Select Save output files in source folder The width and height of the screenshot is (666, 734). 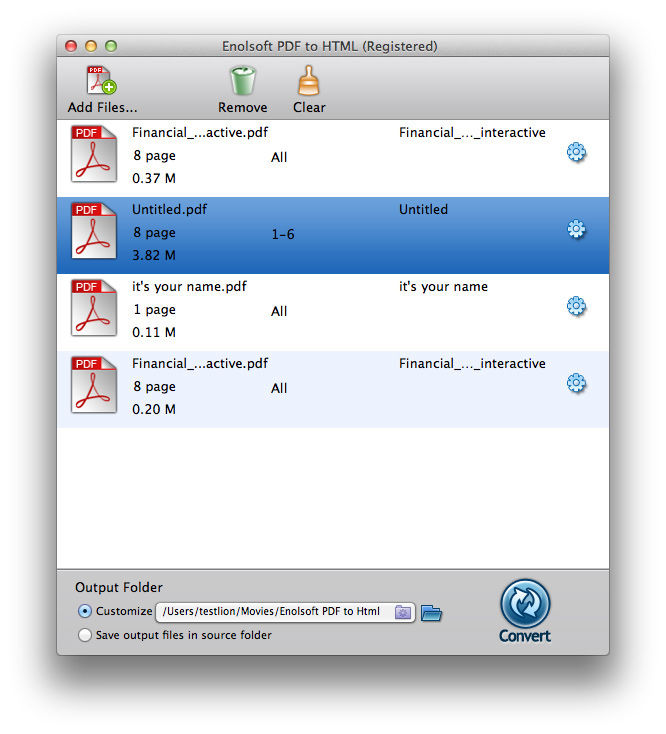point(85,635)
